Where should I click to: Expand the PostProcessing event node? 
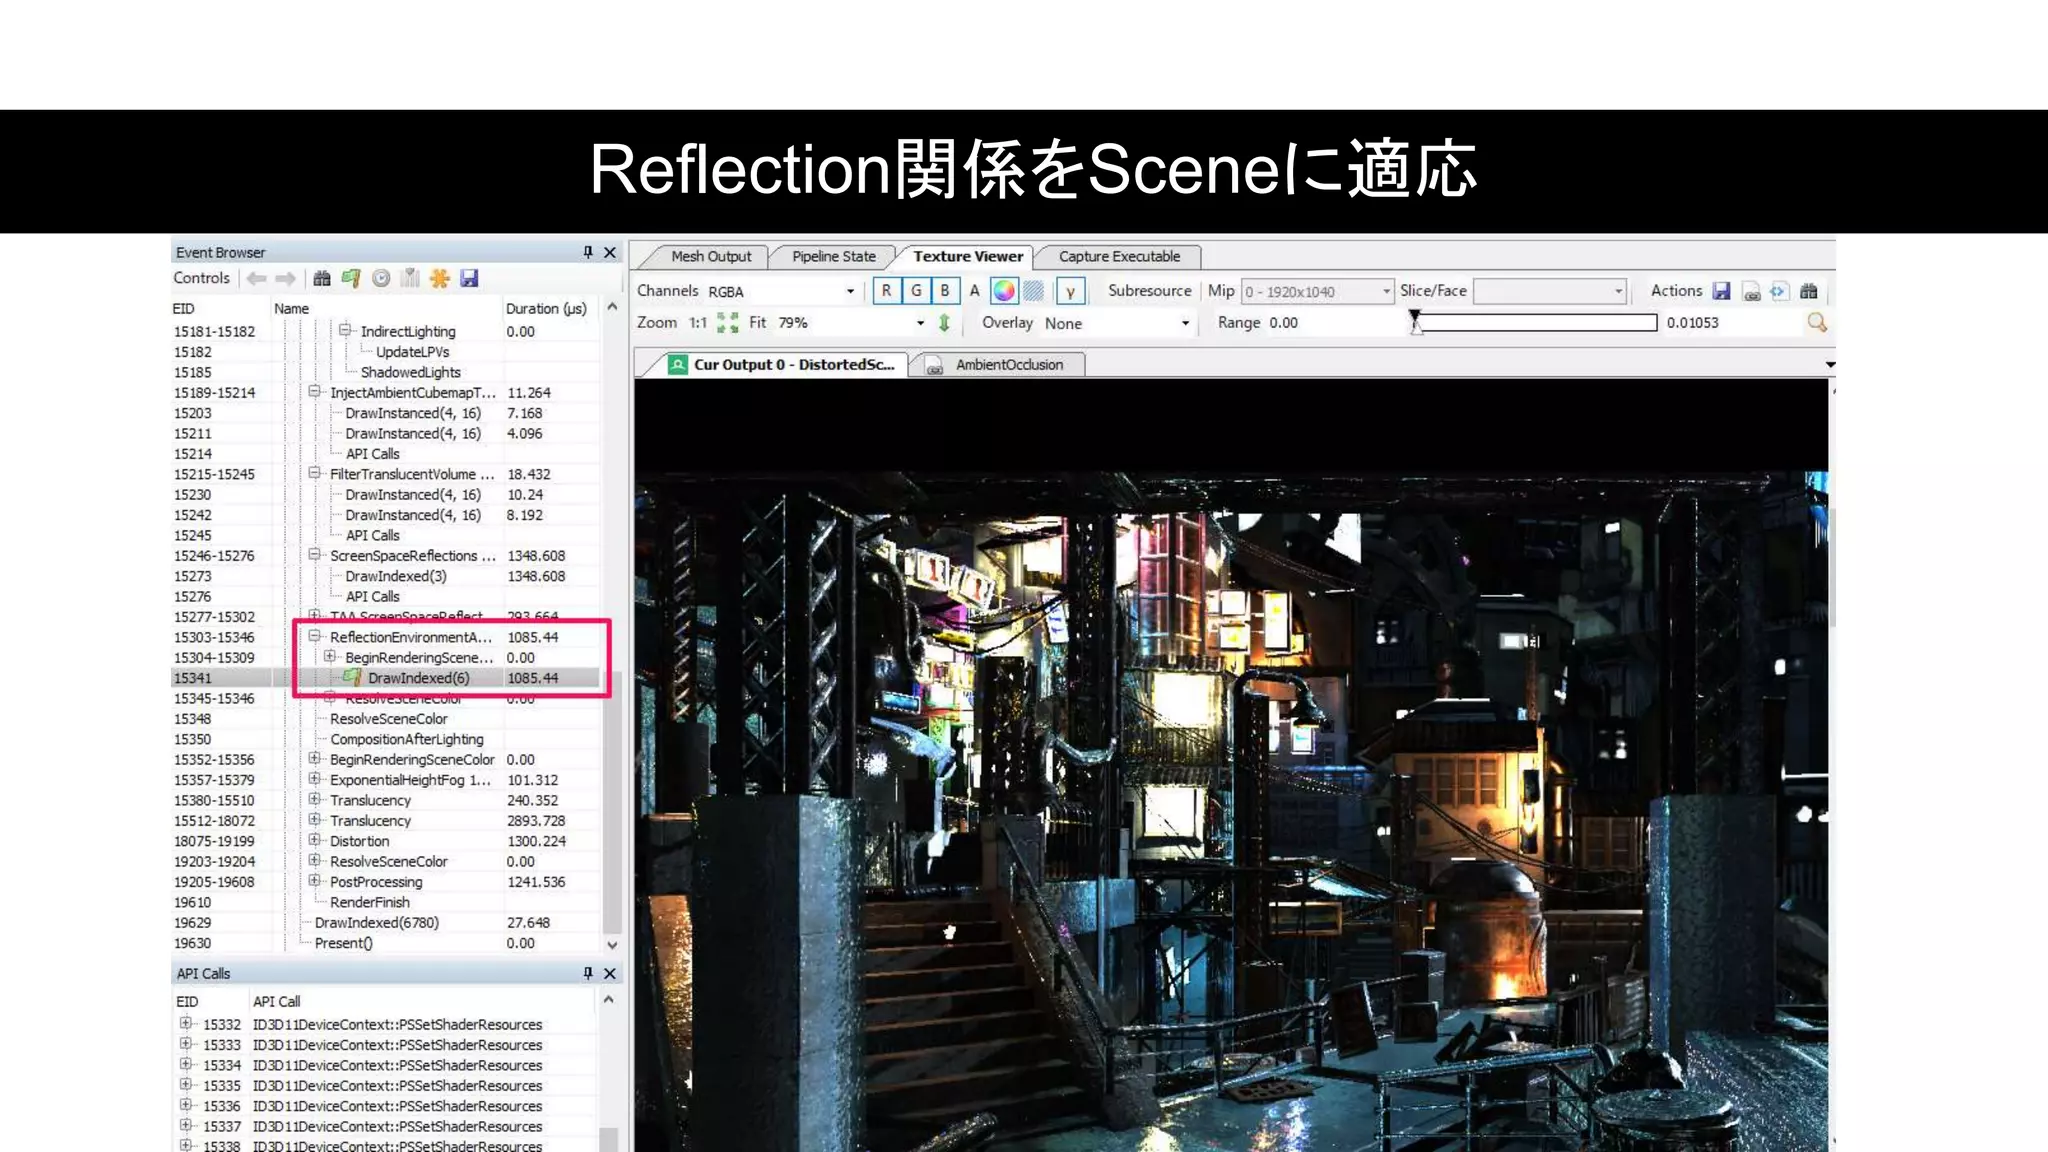[314, 880]
